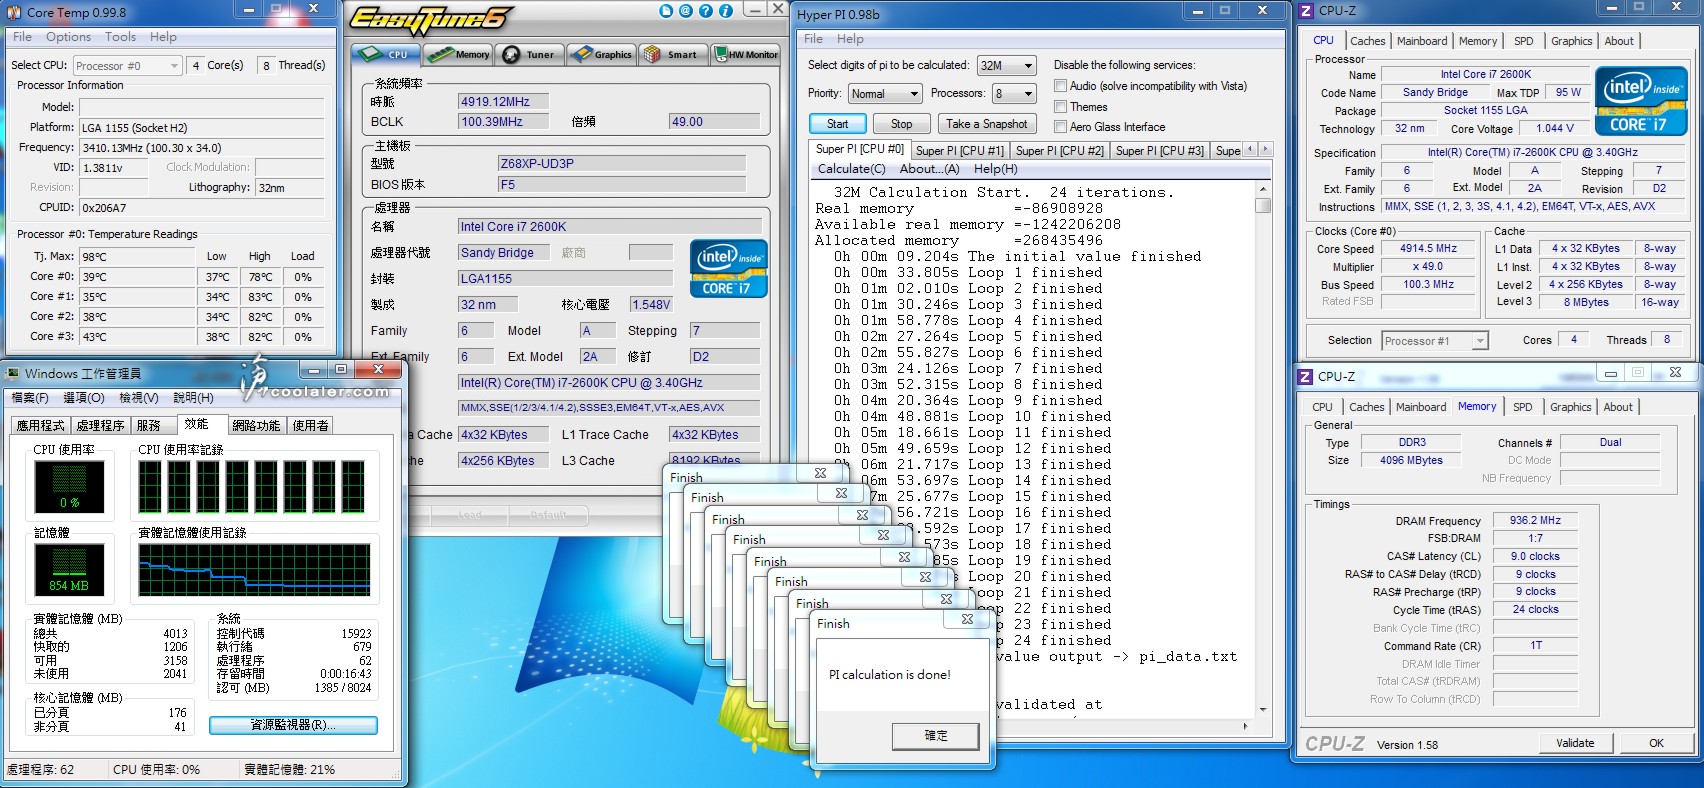Screen dimensions: 1704x788
Task: Click the top CPU-Z window Z icon
Action: click(x=1305, y=11)
